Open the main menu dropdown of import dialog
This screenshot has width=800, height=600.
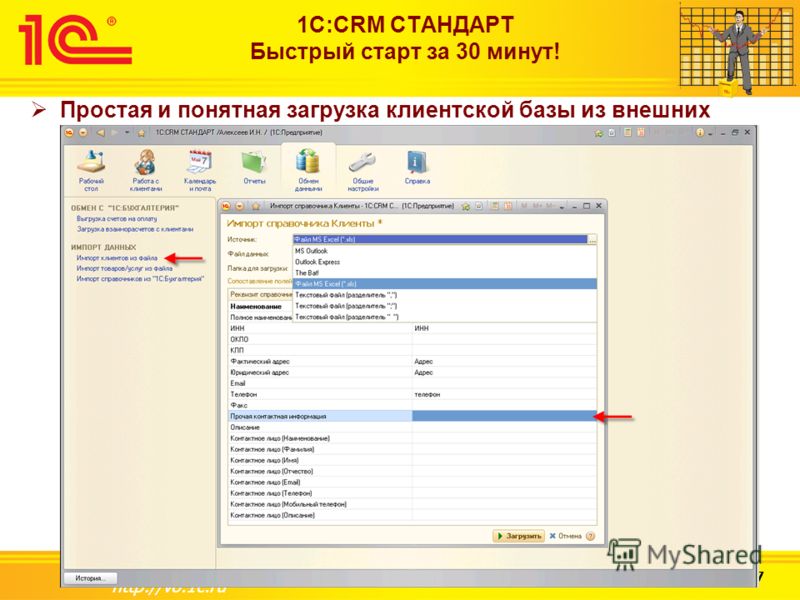point(239,206)
